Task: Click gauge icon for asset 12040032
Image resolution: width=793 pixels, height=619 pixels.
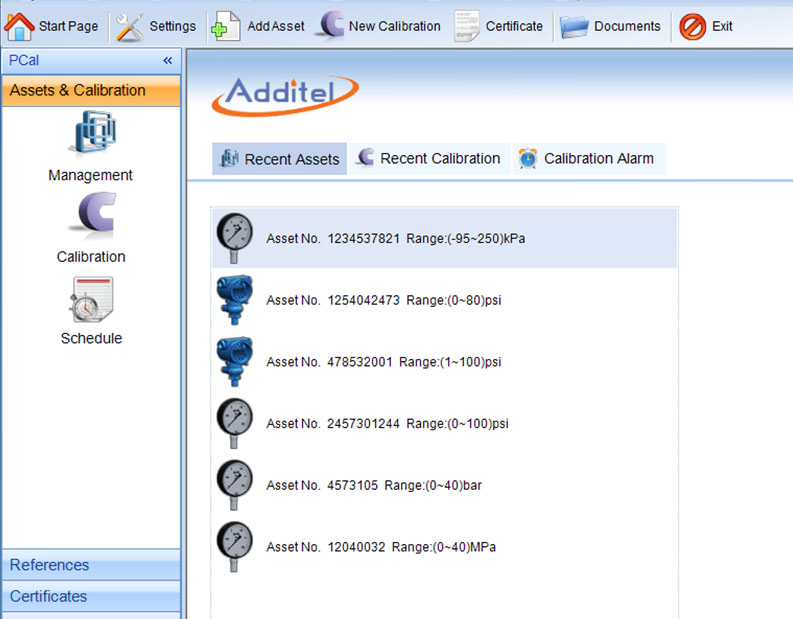Action: 235,547
